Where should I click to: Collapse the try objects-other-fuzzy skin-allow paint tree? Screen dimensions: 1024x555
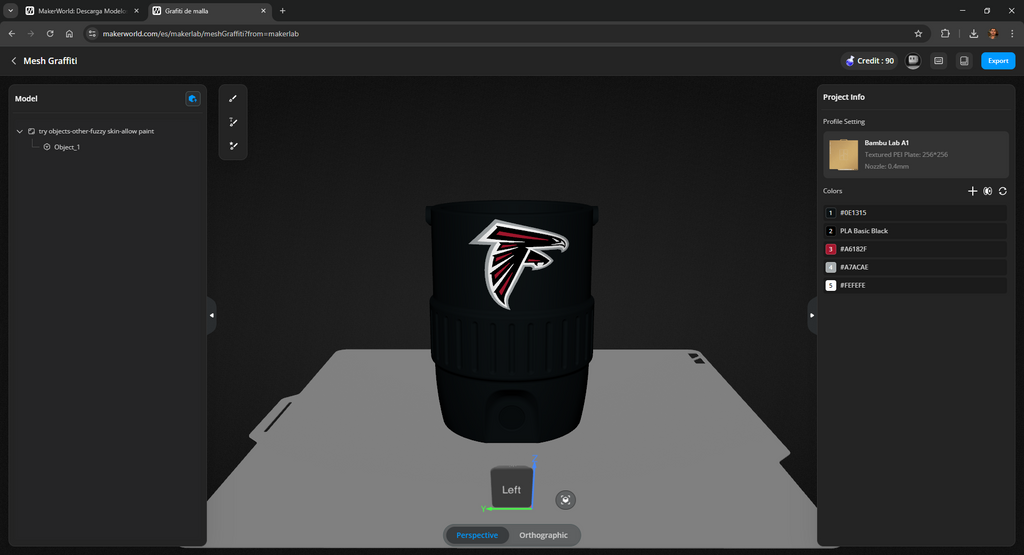pos(20,131)
